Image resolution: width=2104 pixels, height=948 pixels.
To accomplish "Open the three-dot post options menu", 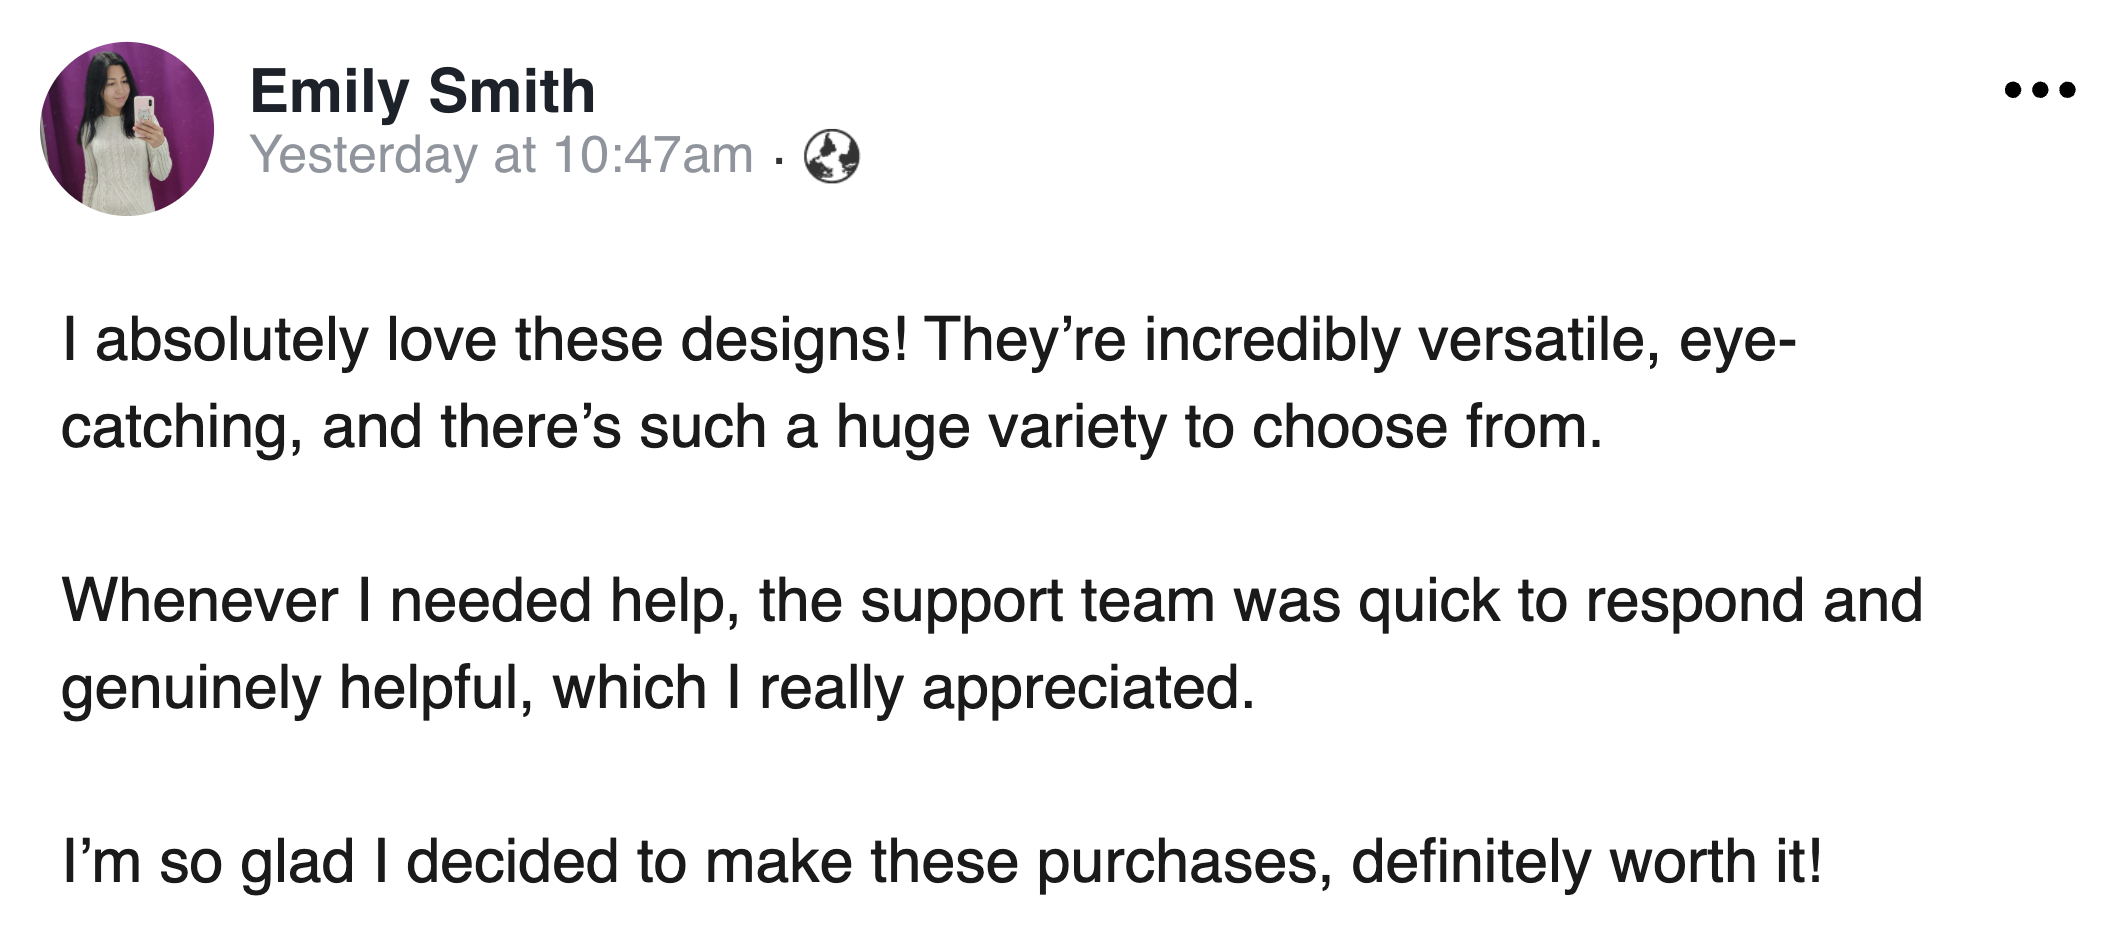I will point(2040,91).
